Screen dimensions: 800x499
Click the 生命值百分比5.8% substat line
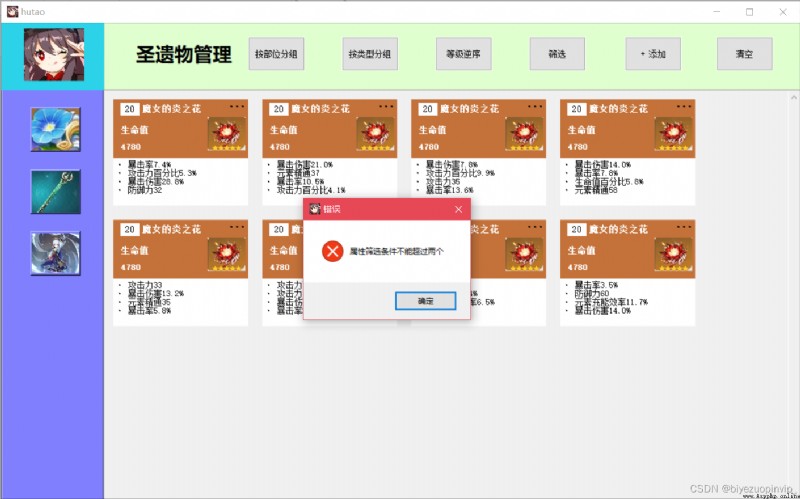click(x=609, y=181)
